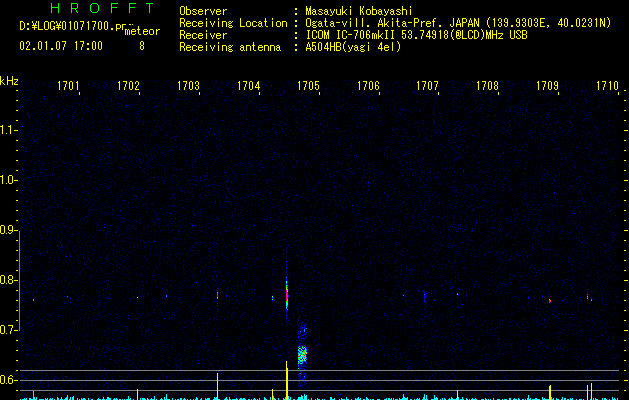This screenshot has height=400, width=629.
Task: Click the meteor count label
Action: pos(142,31)
